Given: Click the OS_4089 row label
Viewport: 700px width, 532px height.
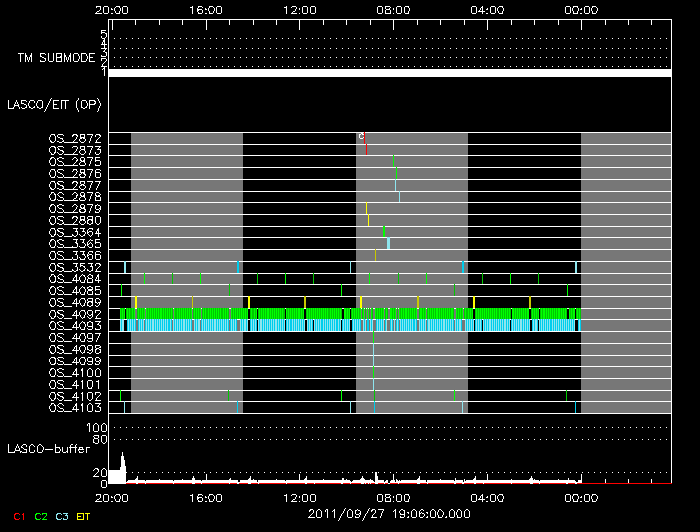Looking at the screenshot, I should coord(75,302).
